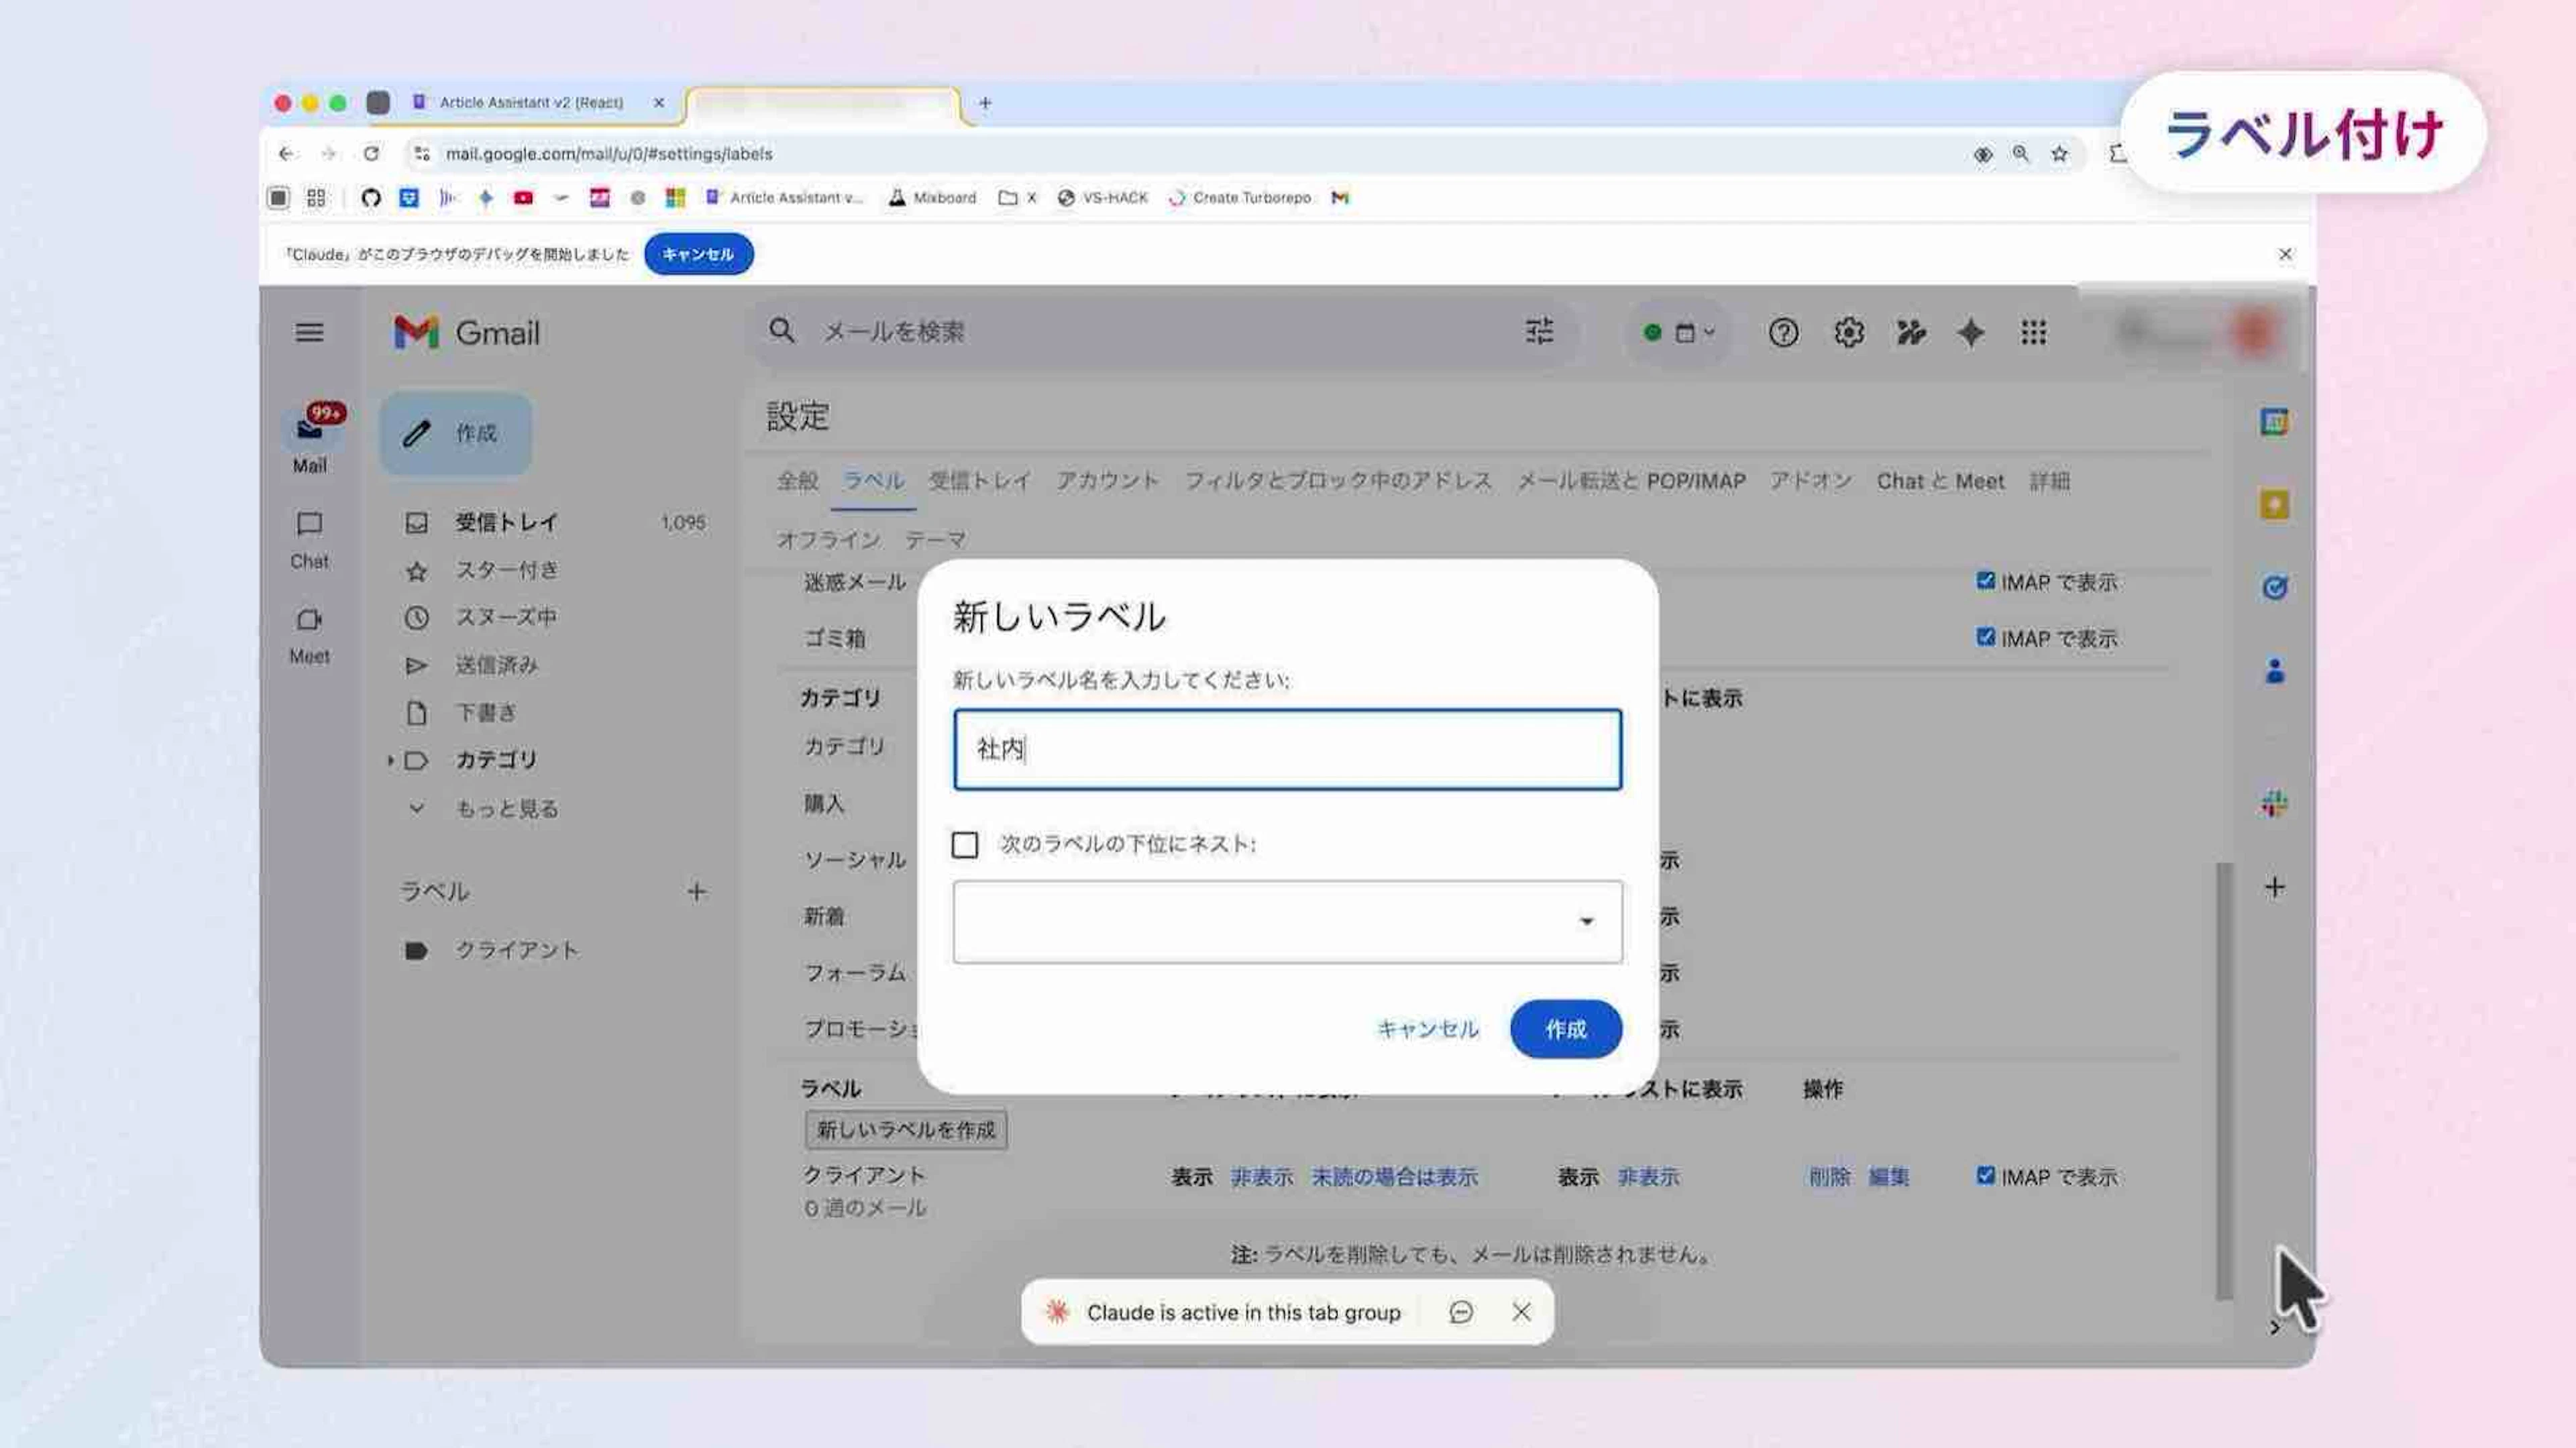Toggle IMAP で表示 checkbox for クライアント
The image size is (2576, 1448).
(x=1985, y=1175)
